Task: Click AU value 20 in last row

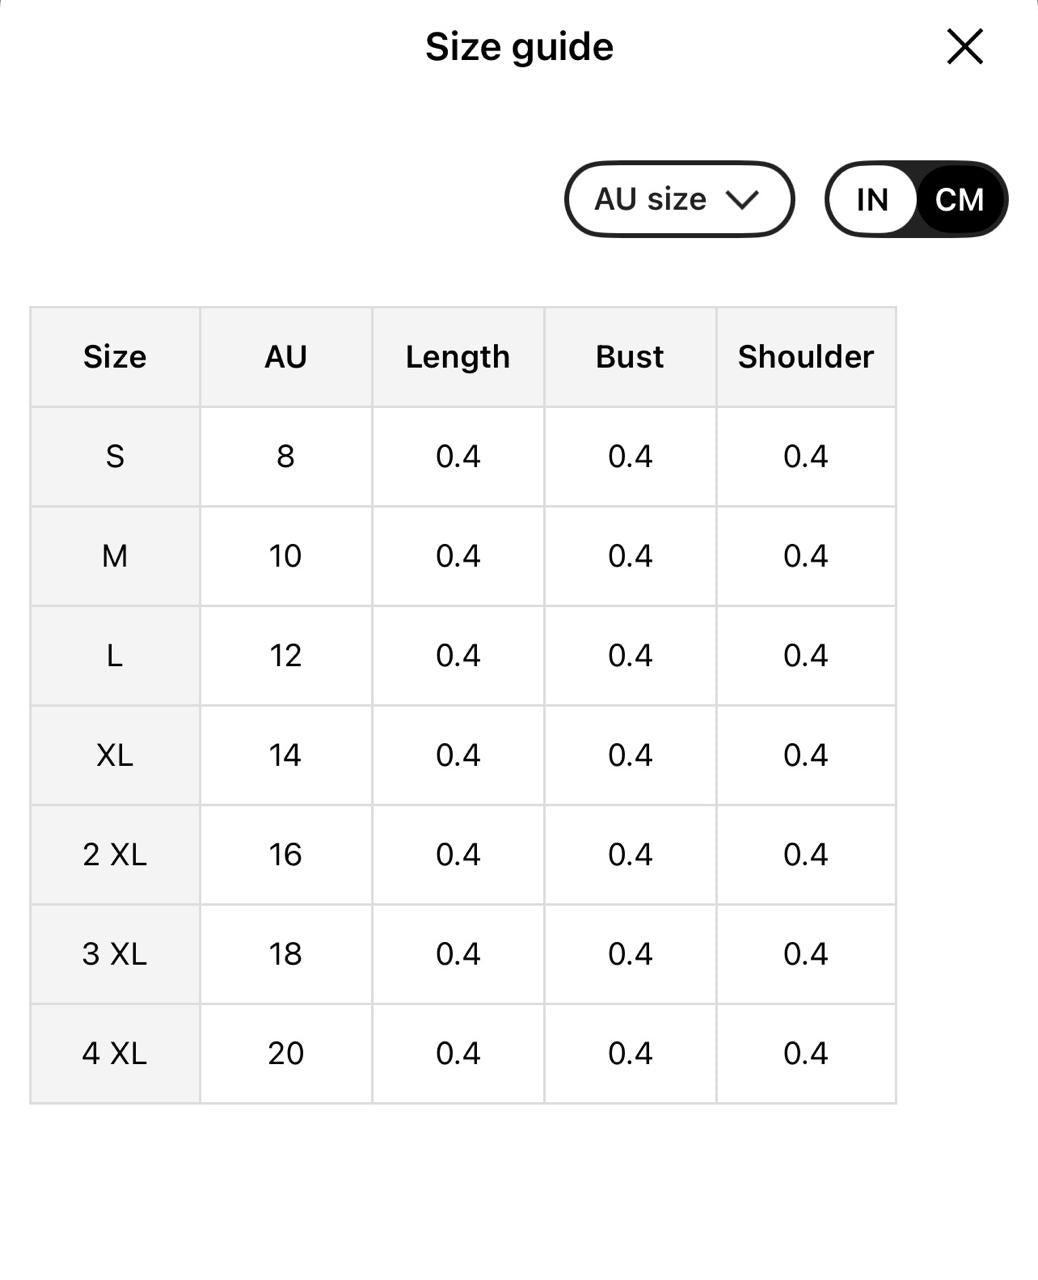Action: 286,1053
